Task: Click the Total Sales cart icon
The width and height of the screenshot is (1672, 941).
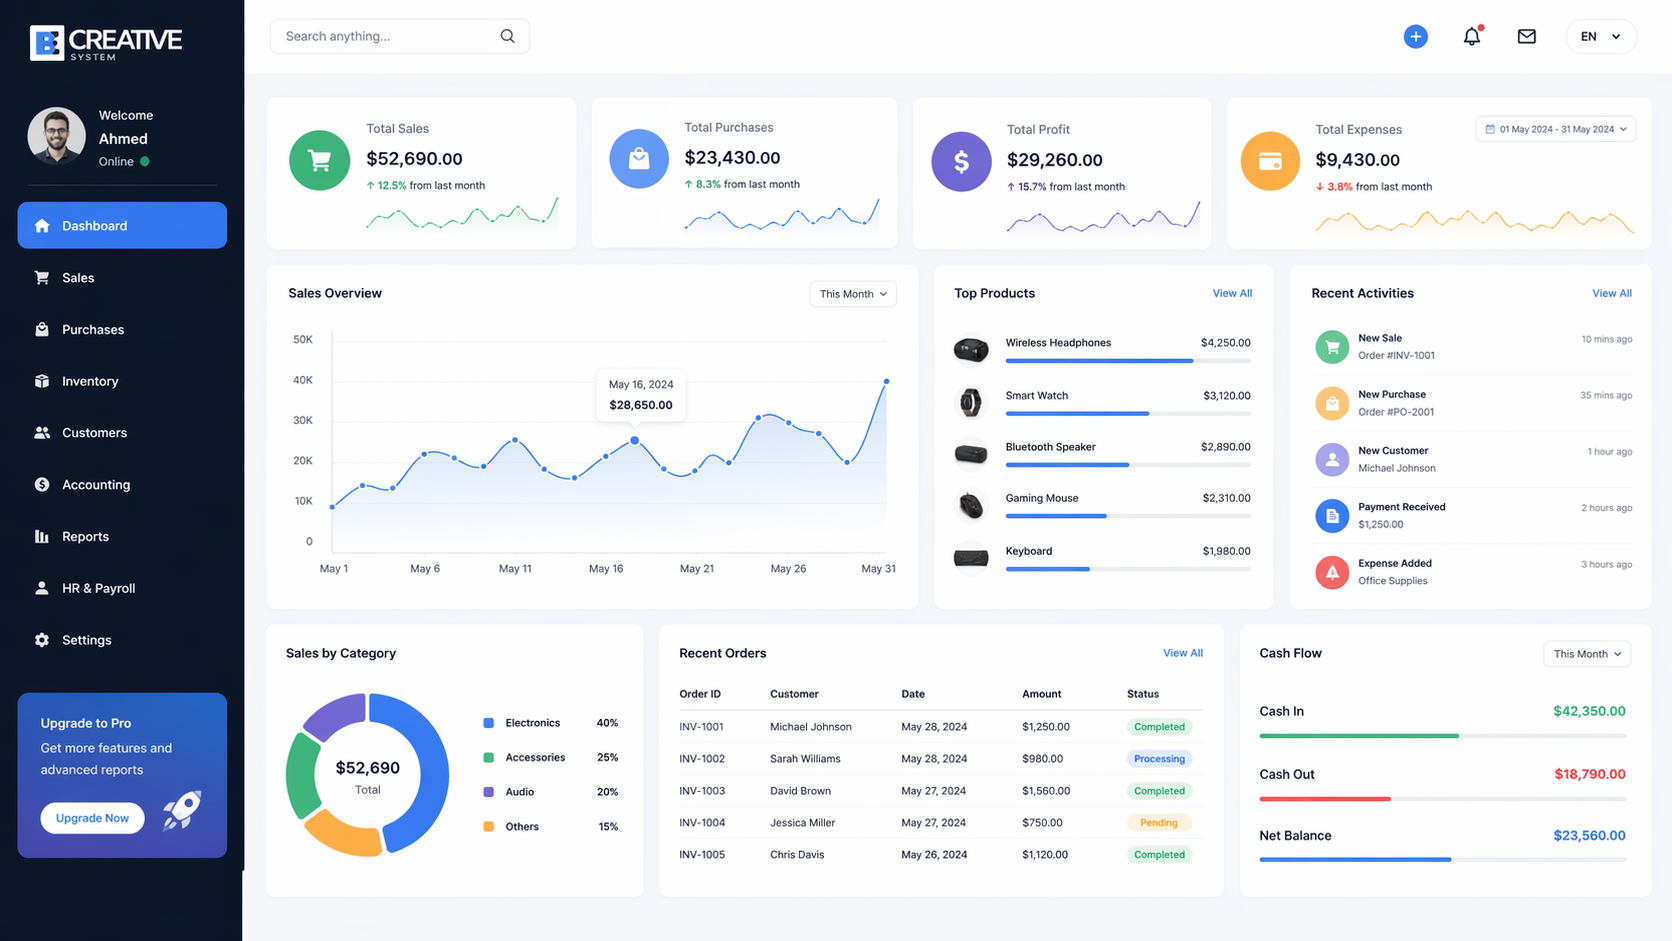Action: point(319,160)
